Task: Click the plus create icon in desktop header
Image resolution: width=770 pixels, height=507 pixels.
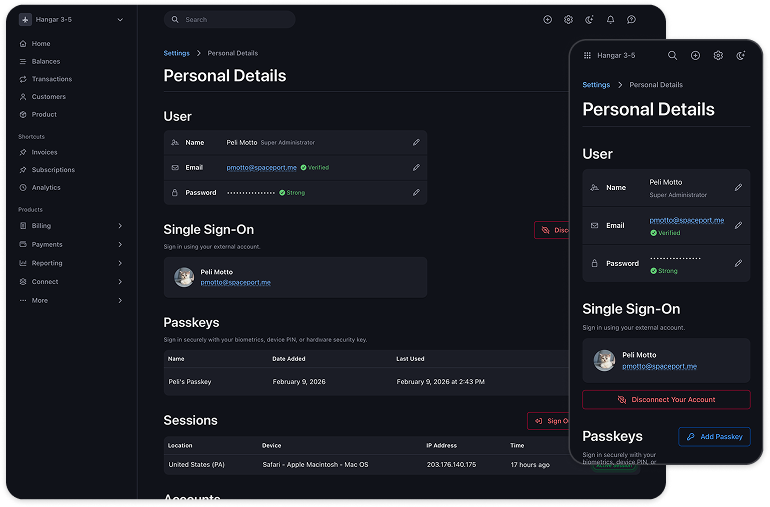Action: pos(548,20)
